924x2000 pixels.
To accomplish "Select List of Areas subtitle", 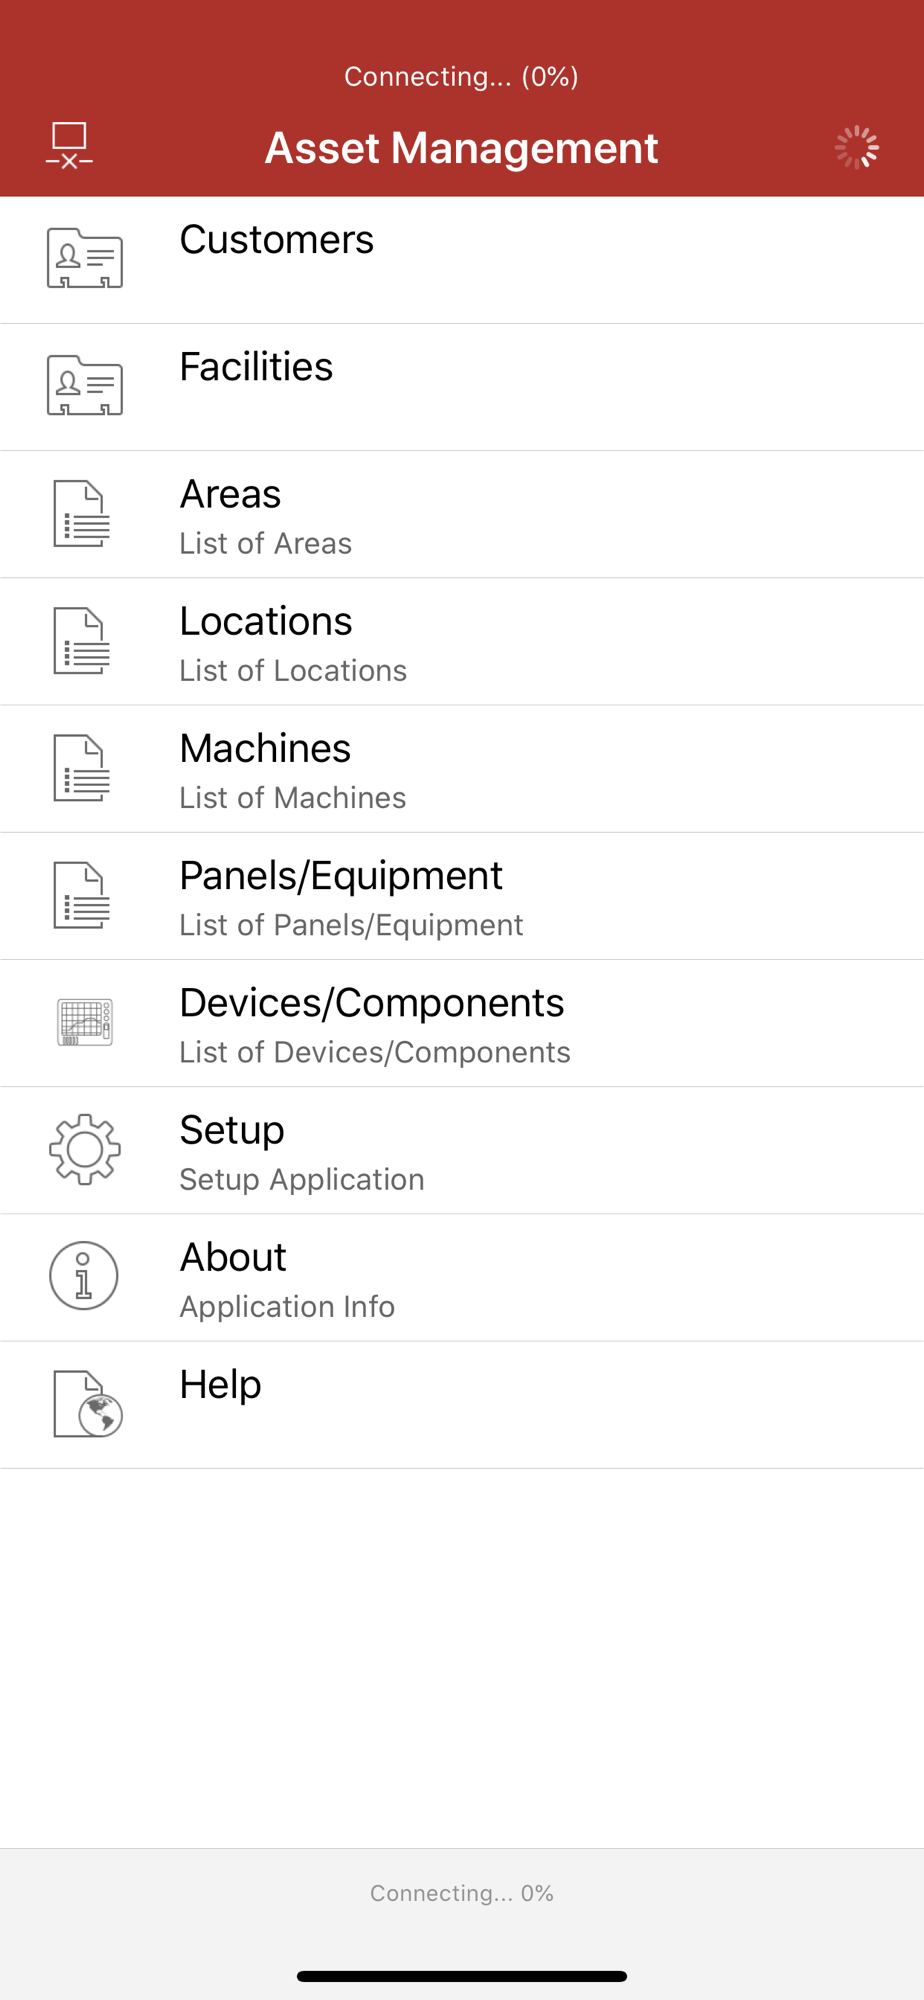I will tap(266, 543).
